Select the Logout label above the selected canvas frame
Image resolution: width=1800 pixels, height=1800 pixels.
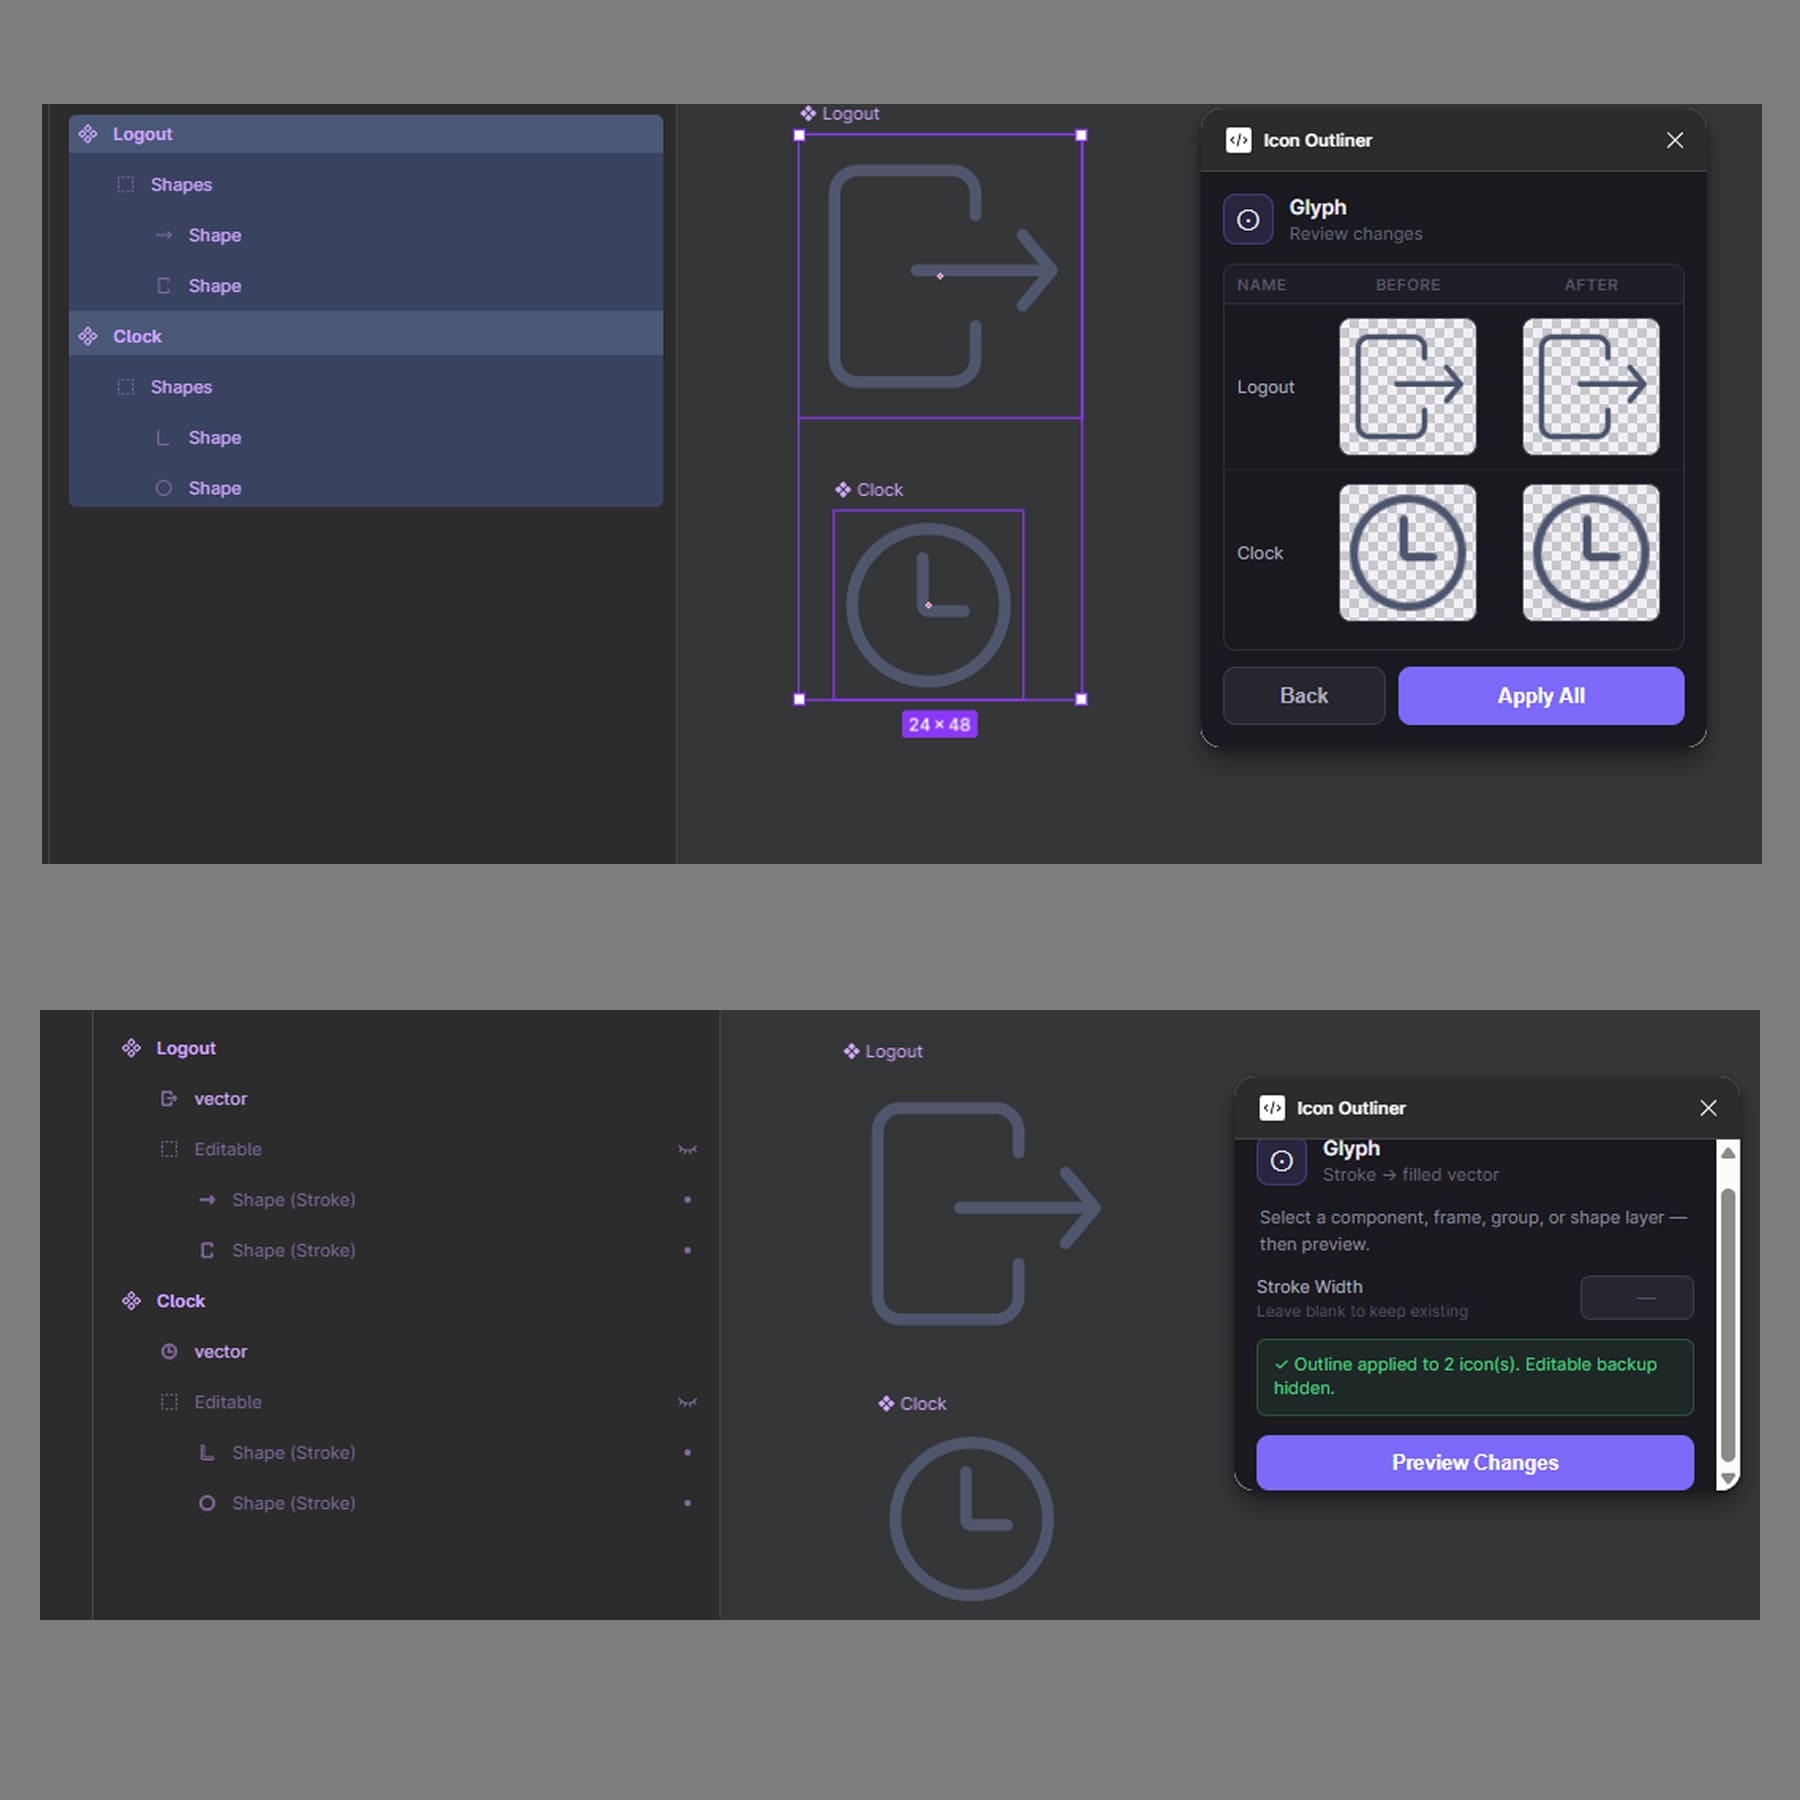point(840,114)
